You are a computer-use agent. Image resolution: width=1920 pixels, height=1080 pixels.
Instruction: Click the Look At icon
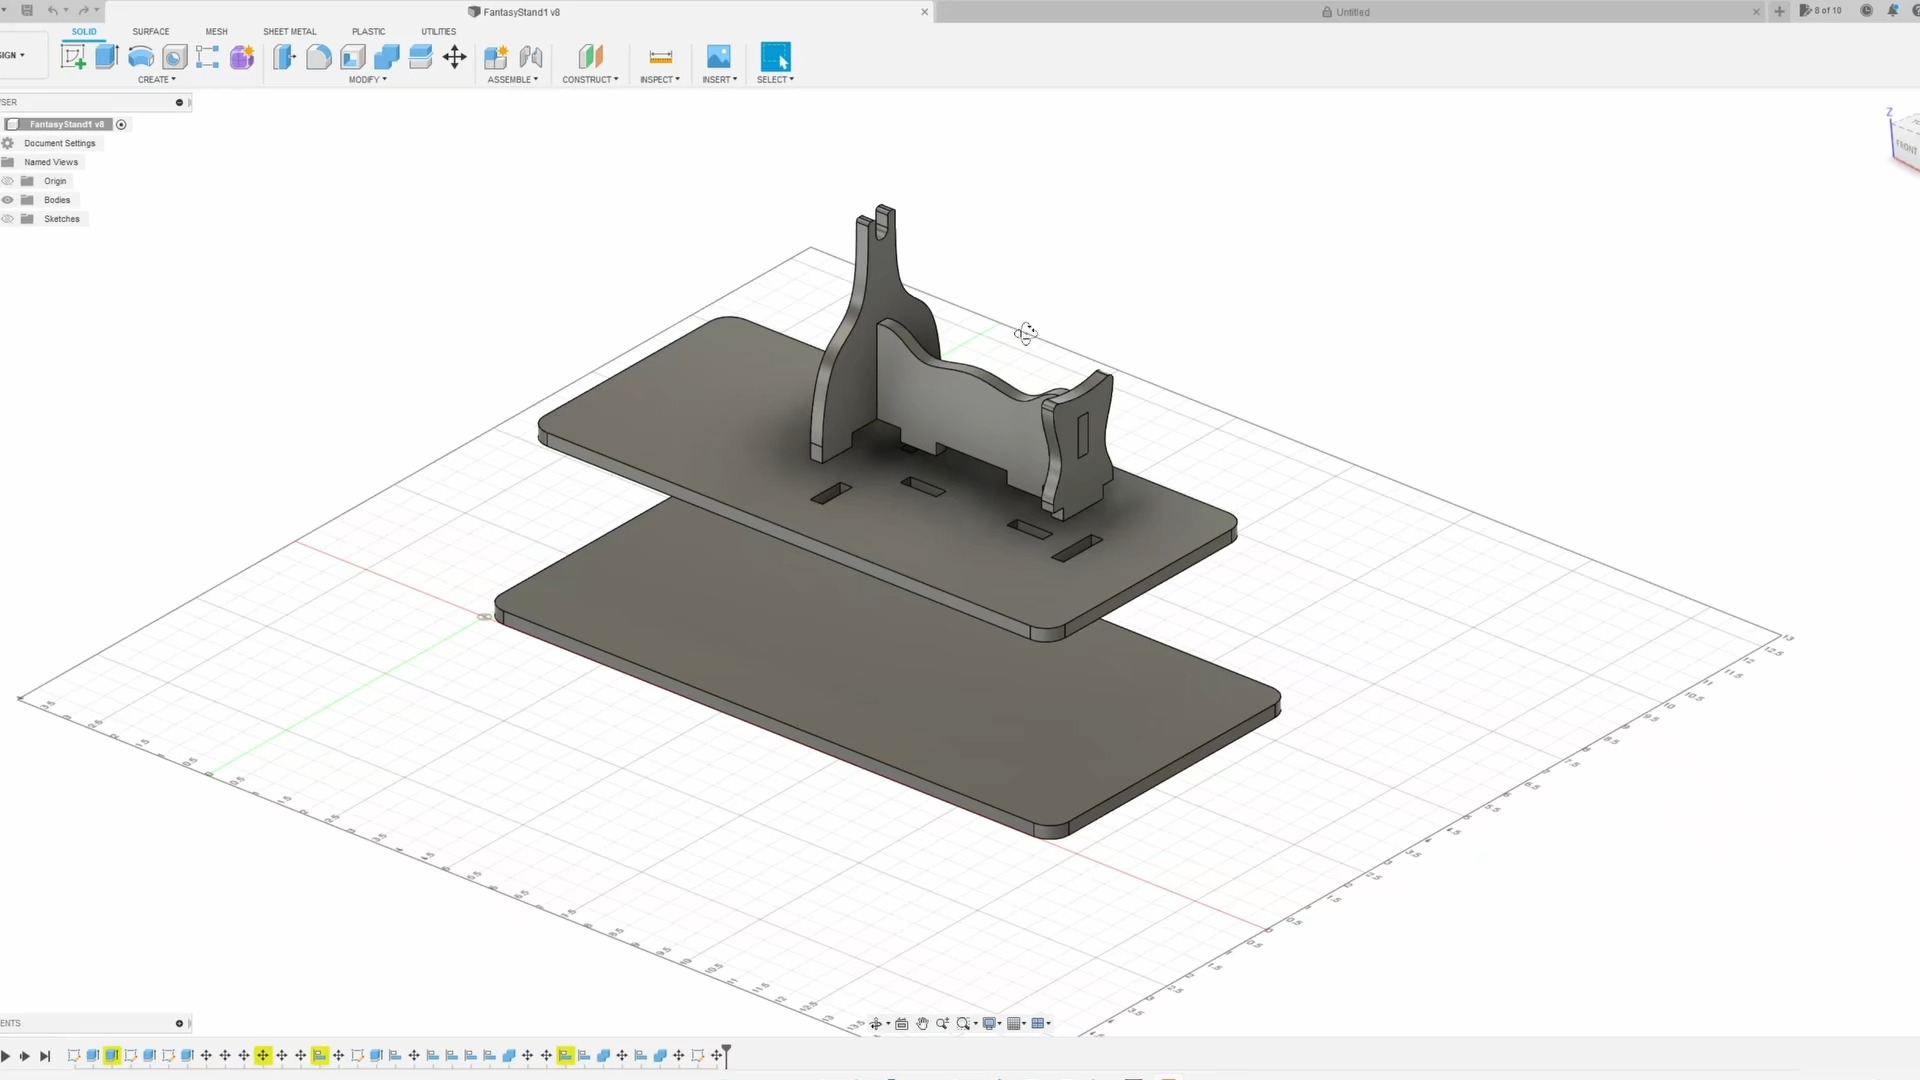pyautogui.click(x=902, y=1023)
